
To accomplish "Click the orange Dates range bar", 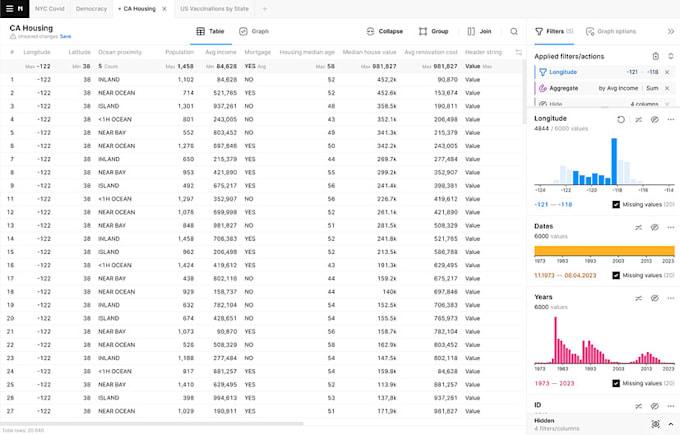I will (604, 251).
